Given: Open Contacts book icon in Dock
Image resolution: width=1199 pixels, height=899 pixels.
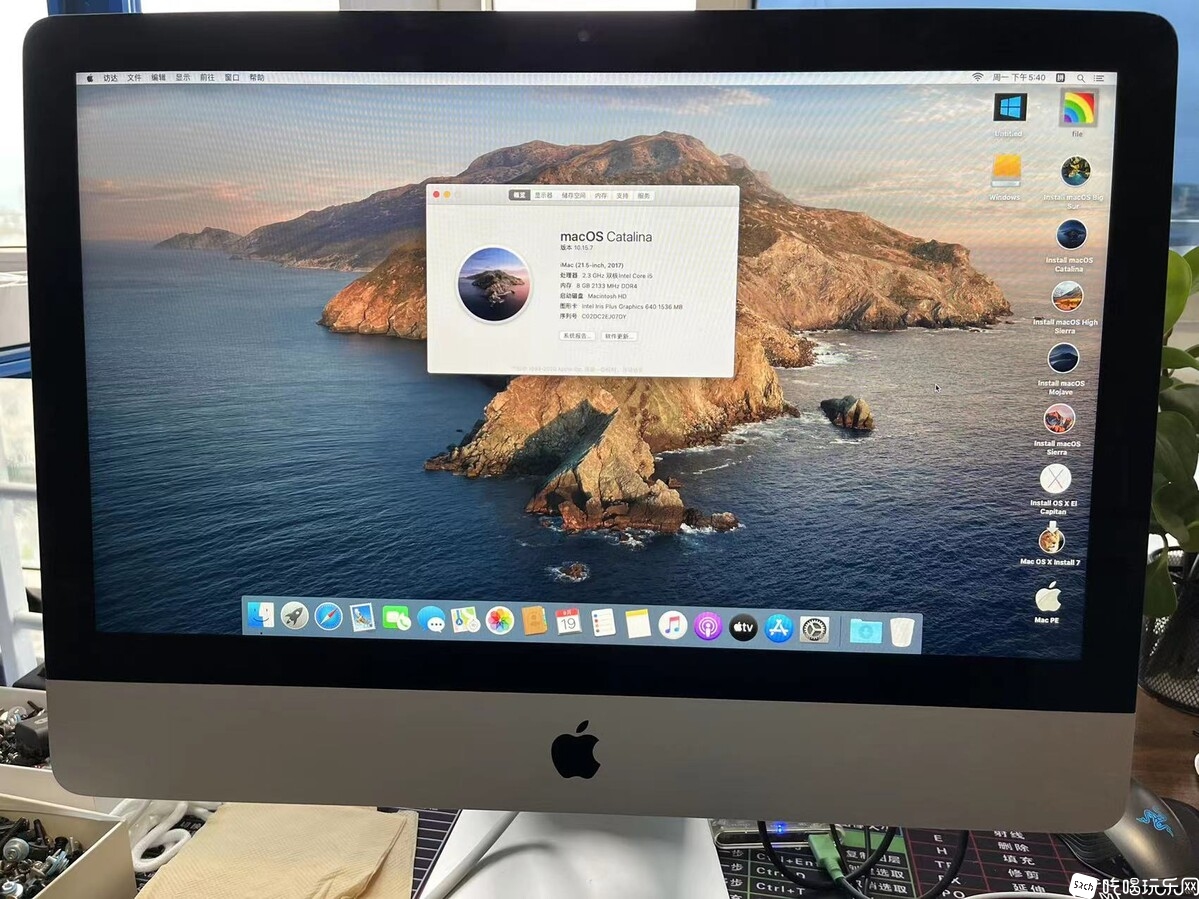Looking at the screenshot, I should 535,622.
